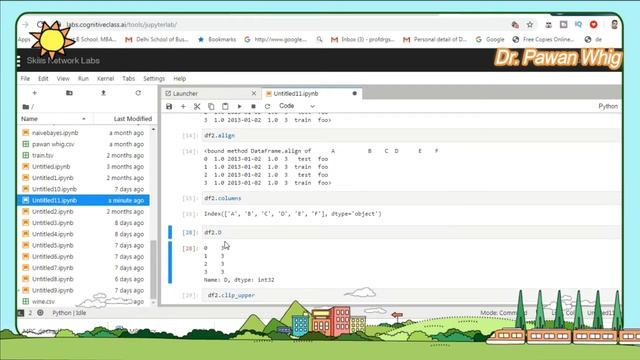Go to the root folder icon
The width and height of the screenshot is (640, 360).
[x=26, y=107]
